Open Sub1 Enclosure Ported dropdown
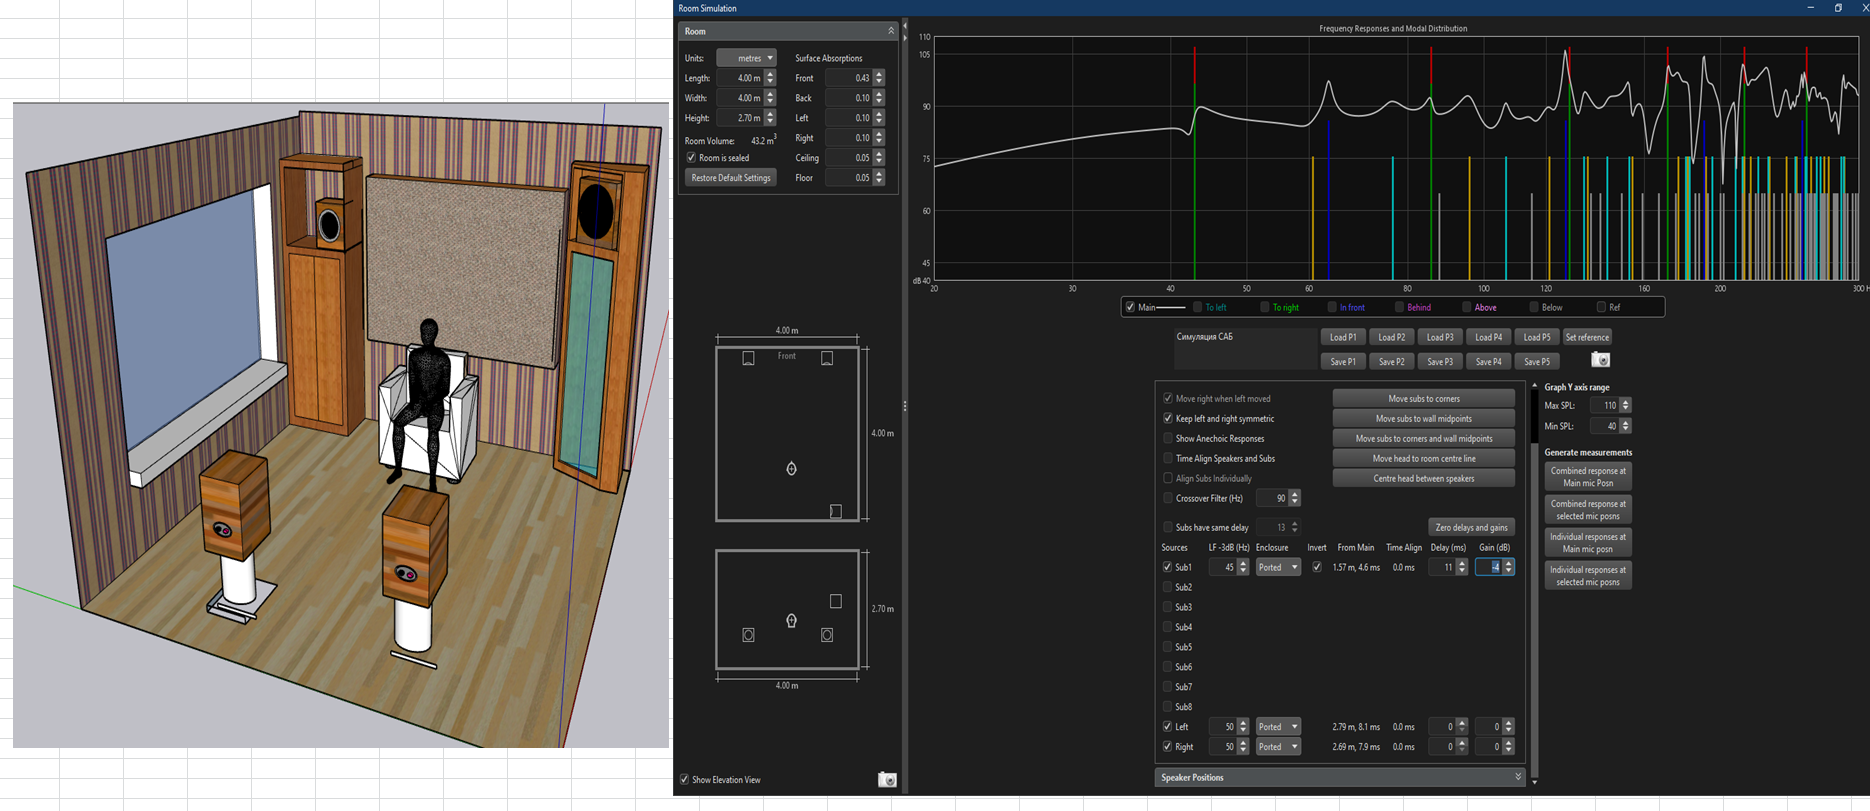Screen dimensions: 1870x811 [x=1278, y=567]
